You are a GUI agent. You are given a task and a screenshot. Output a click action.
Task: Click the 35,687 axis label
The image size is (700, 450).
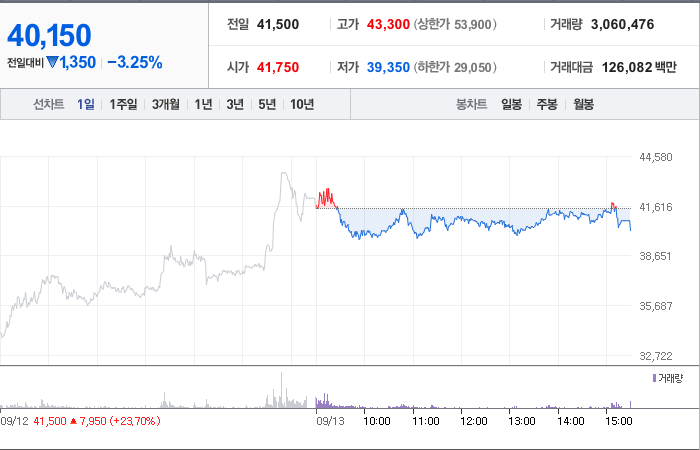click(x=655, y=306)
